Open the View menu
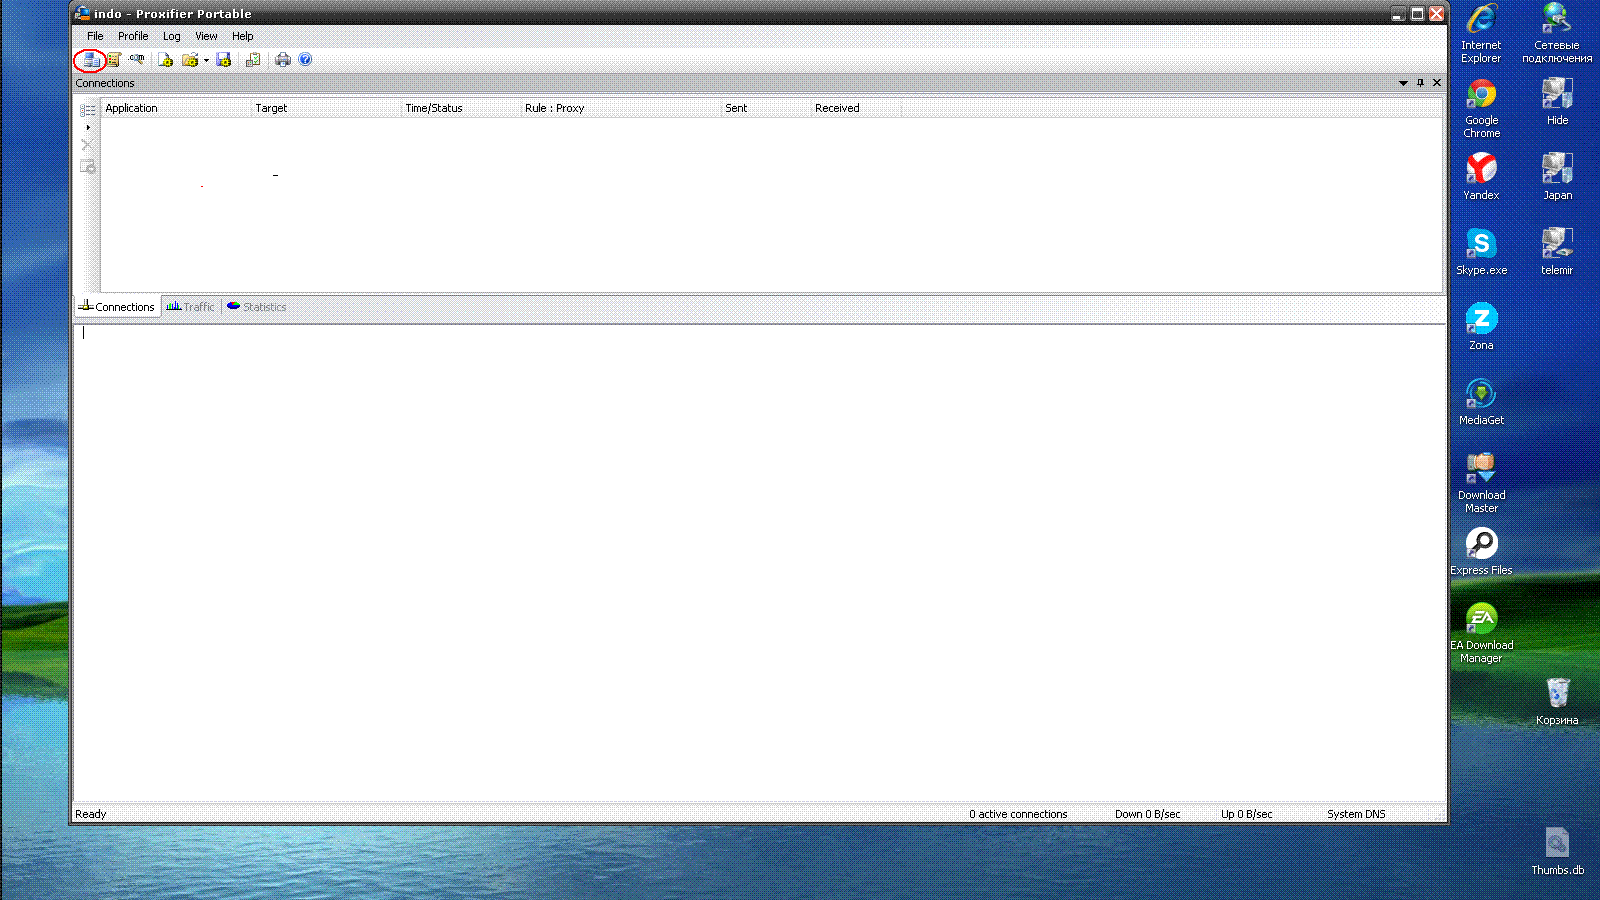 click(206, 36)
